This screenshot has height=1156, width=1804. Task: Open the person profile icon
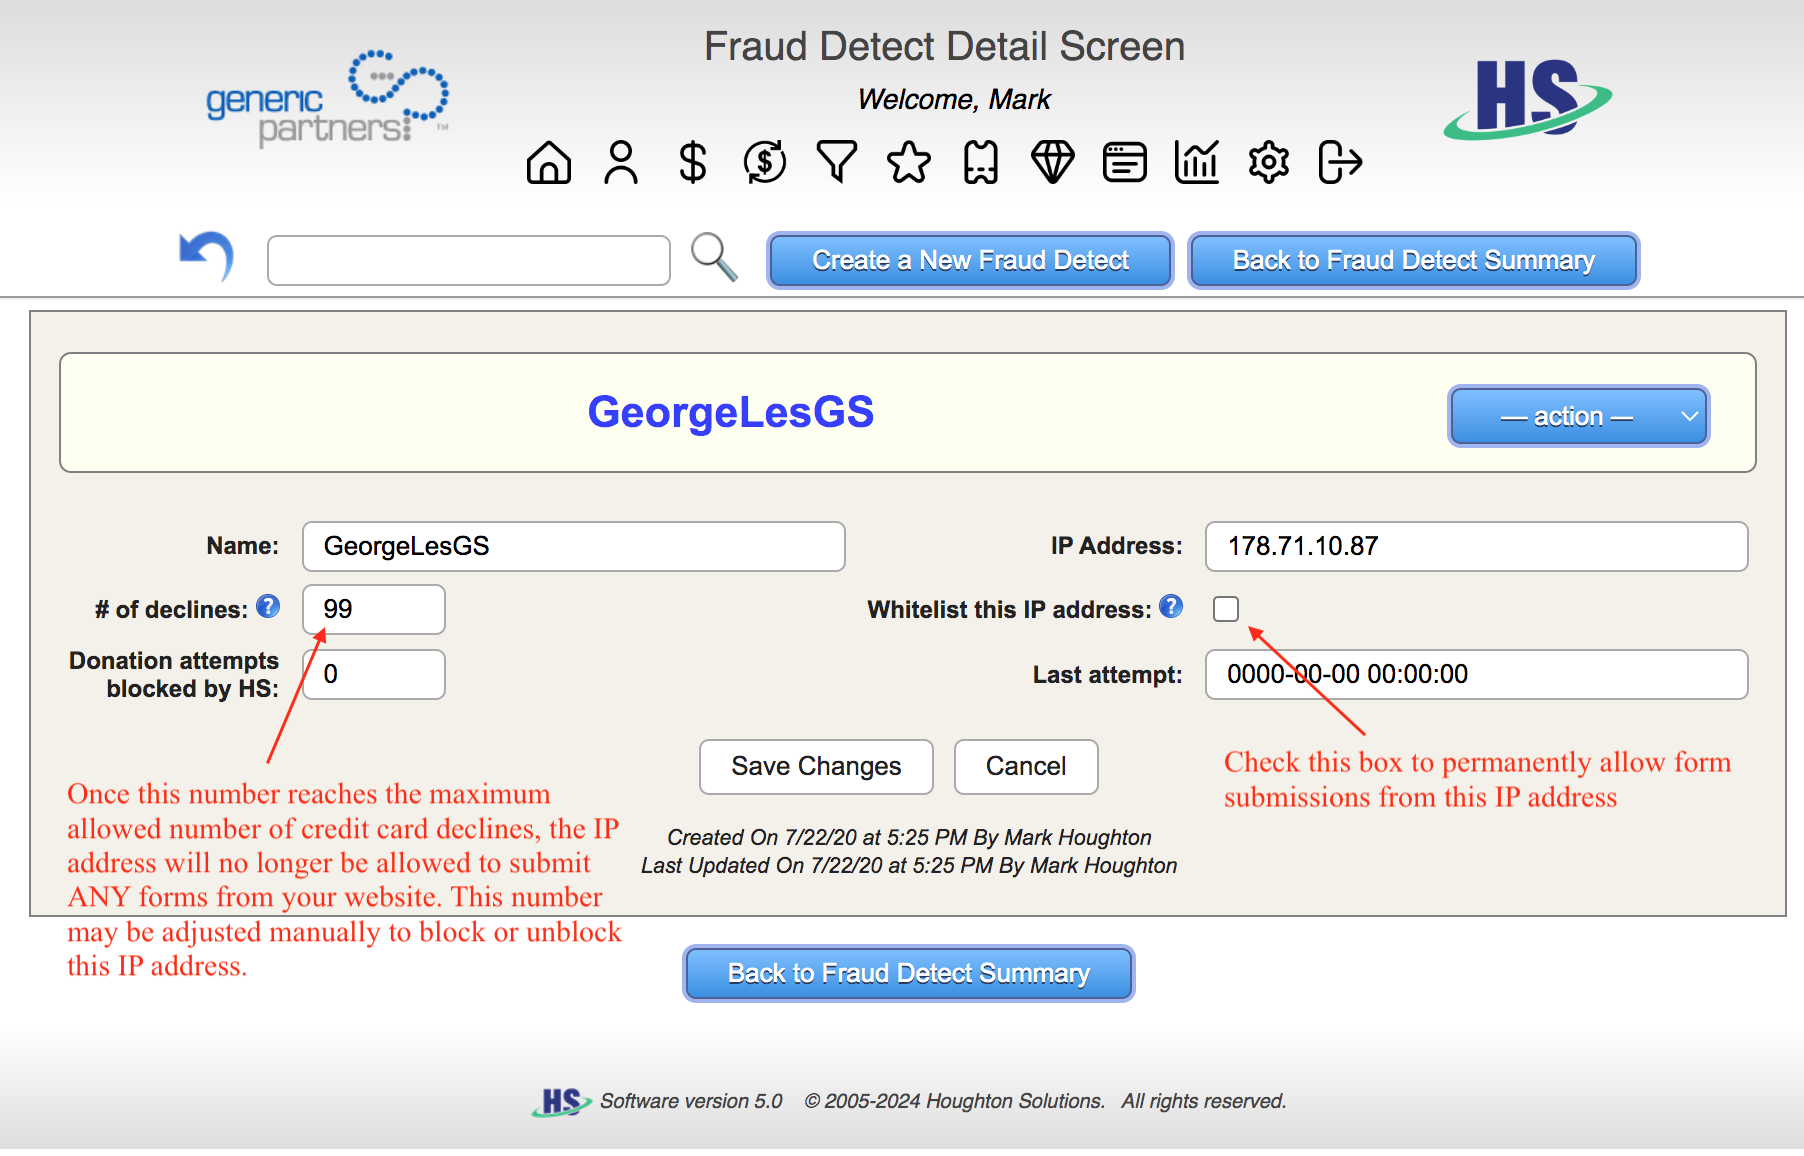click(x=620, y=162)
